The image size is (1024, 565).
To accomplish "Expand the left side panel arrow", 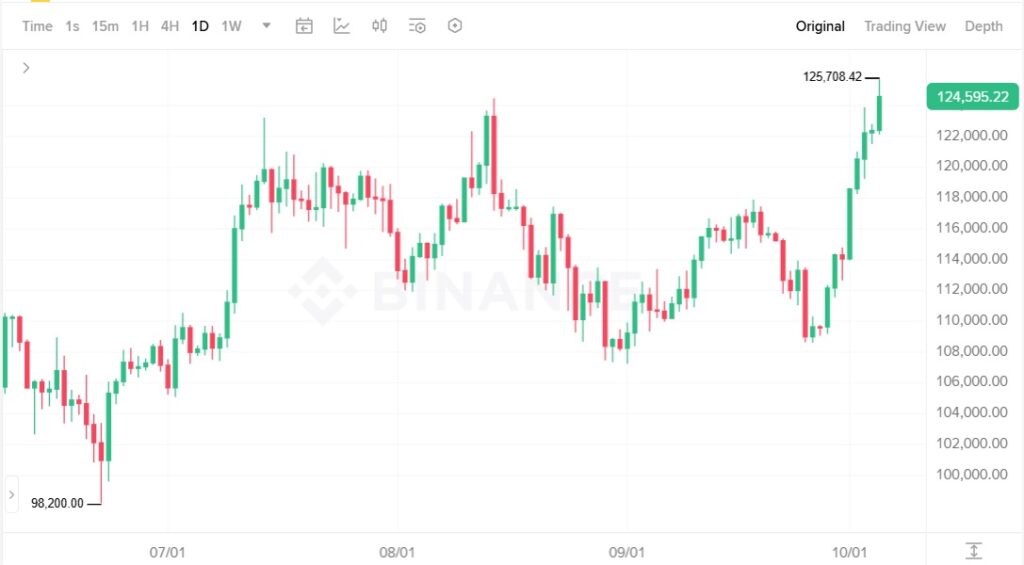I will point(11,494).
